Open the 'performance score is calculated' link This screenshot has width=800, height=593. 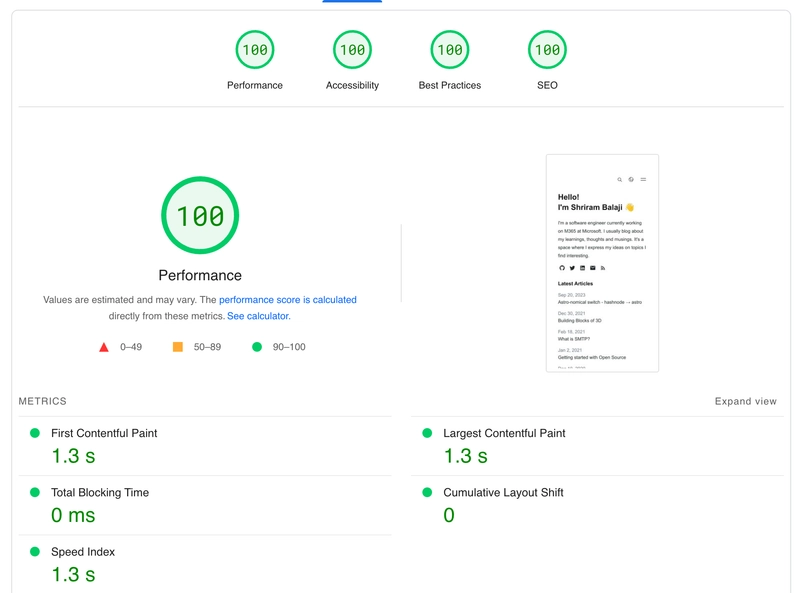288,300
